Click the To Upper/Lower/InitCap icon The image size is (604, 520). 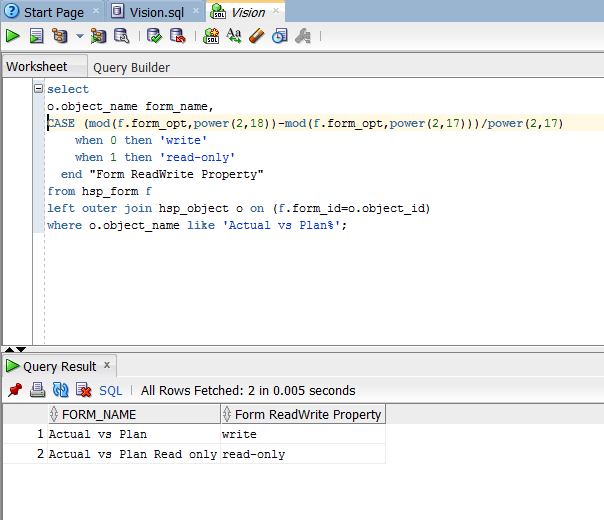tap(234, 36)
